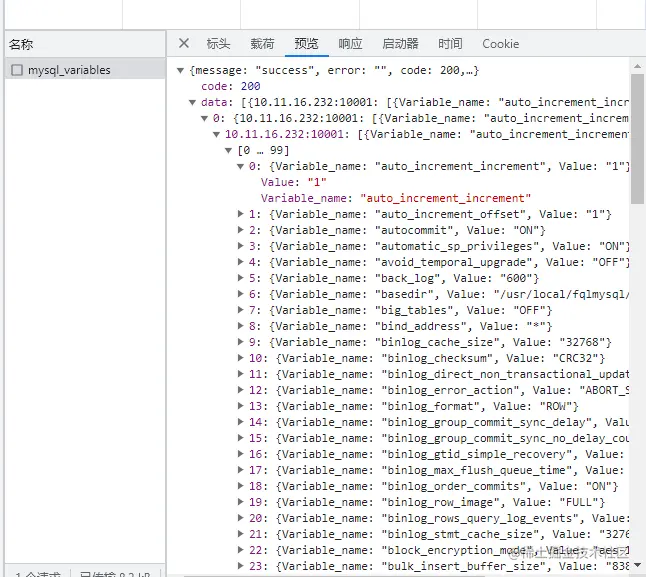Click the code: 200 line
The height and width of the screenshot is (577, 646).
231,86
